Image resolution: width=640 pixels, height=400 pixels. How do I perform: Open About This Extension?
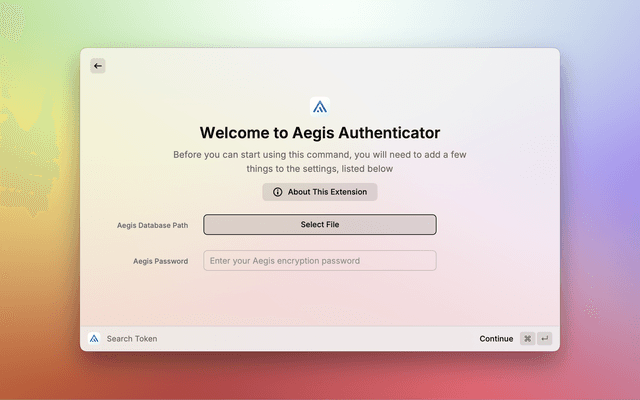[x=320, y=192]
